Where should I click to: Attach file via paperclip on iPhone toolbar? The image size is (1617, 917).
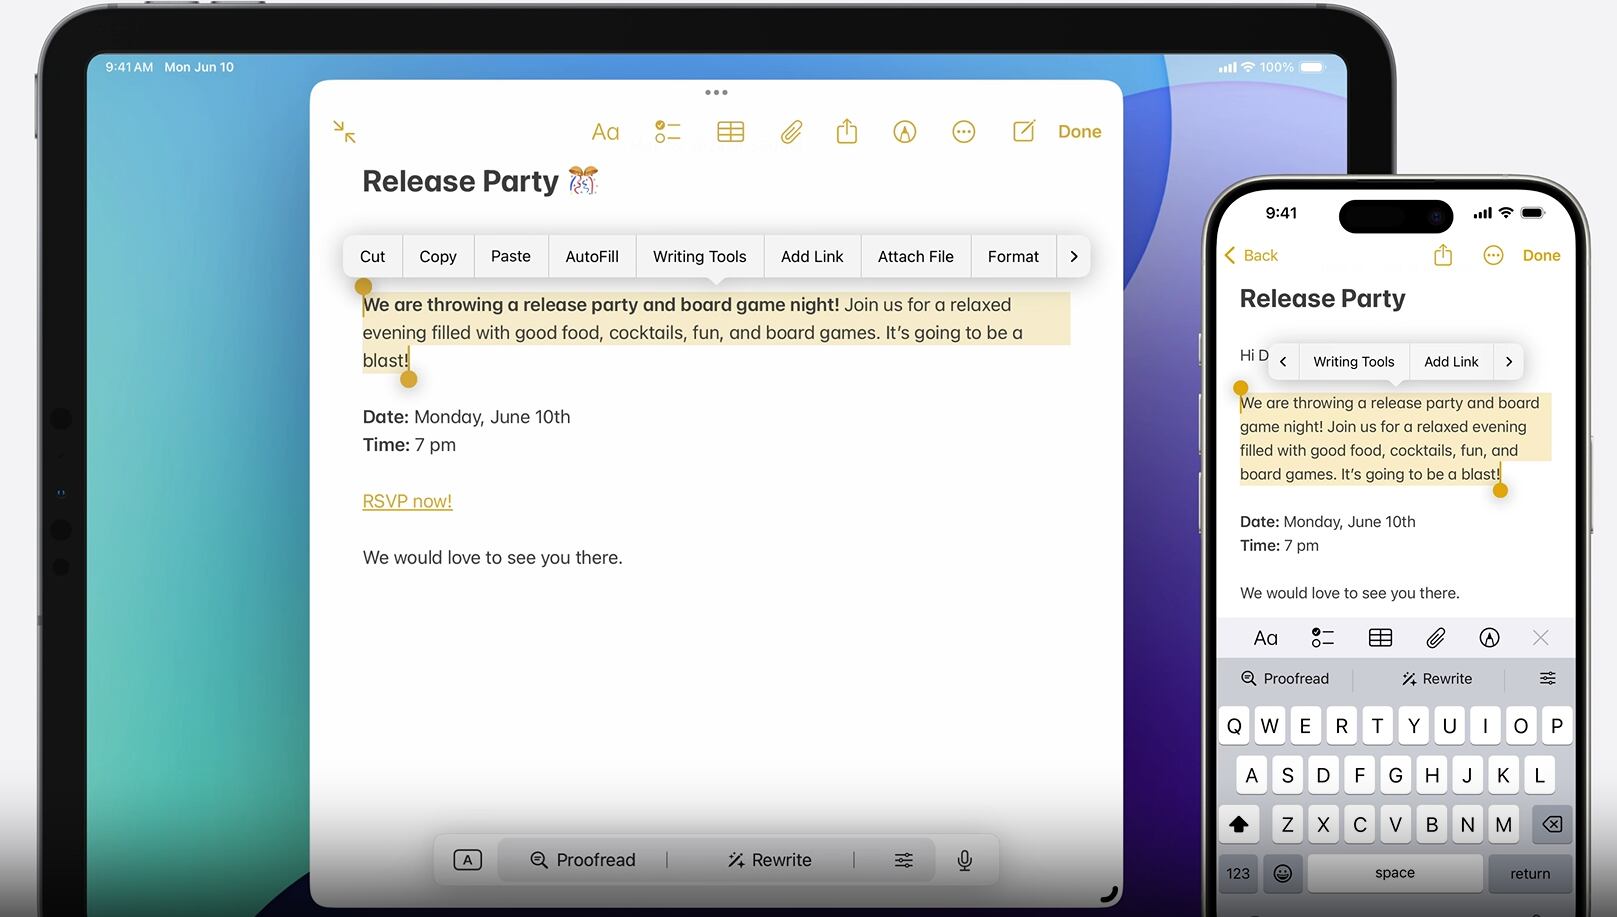click(1436, 638)
